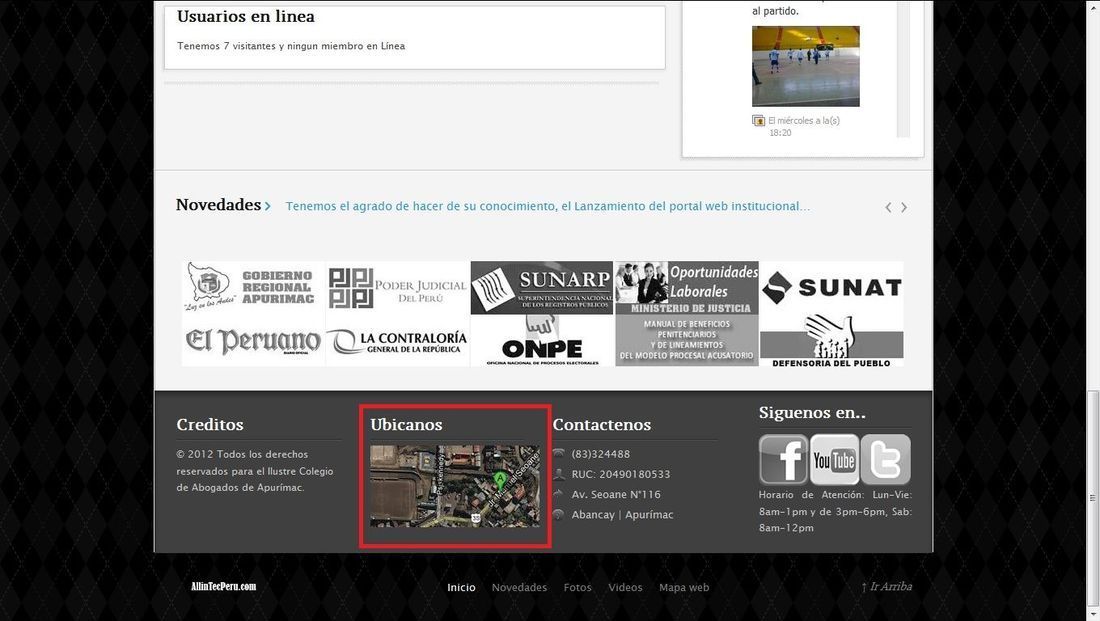Click the Av. Seoane N°116 address
Screen dimensions: 1100x621
pos(616,495)
